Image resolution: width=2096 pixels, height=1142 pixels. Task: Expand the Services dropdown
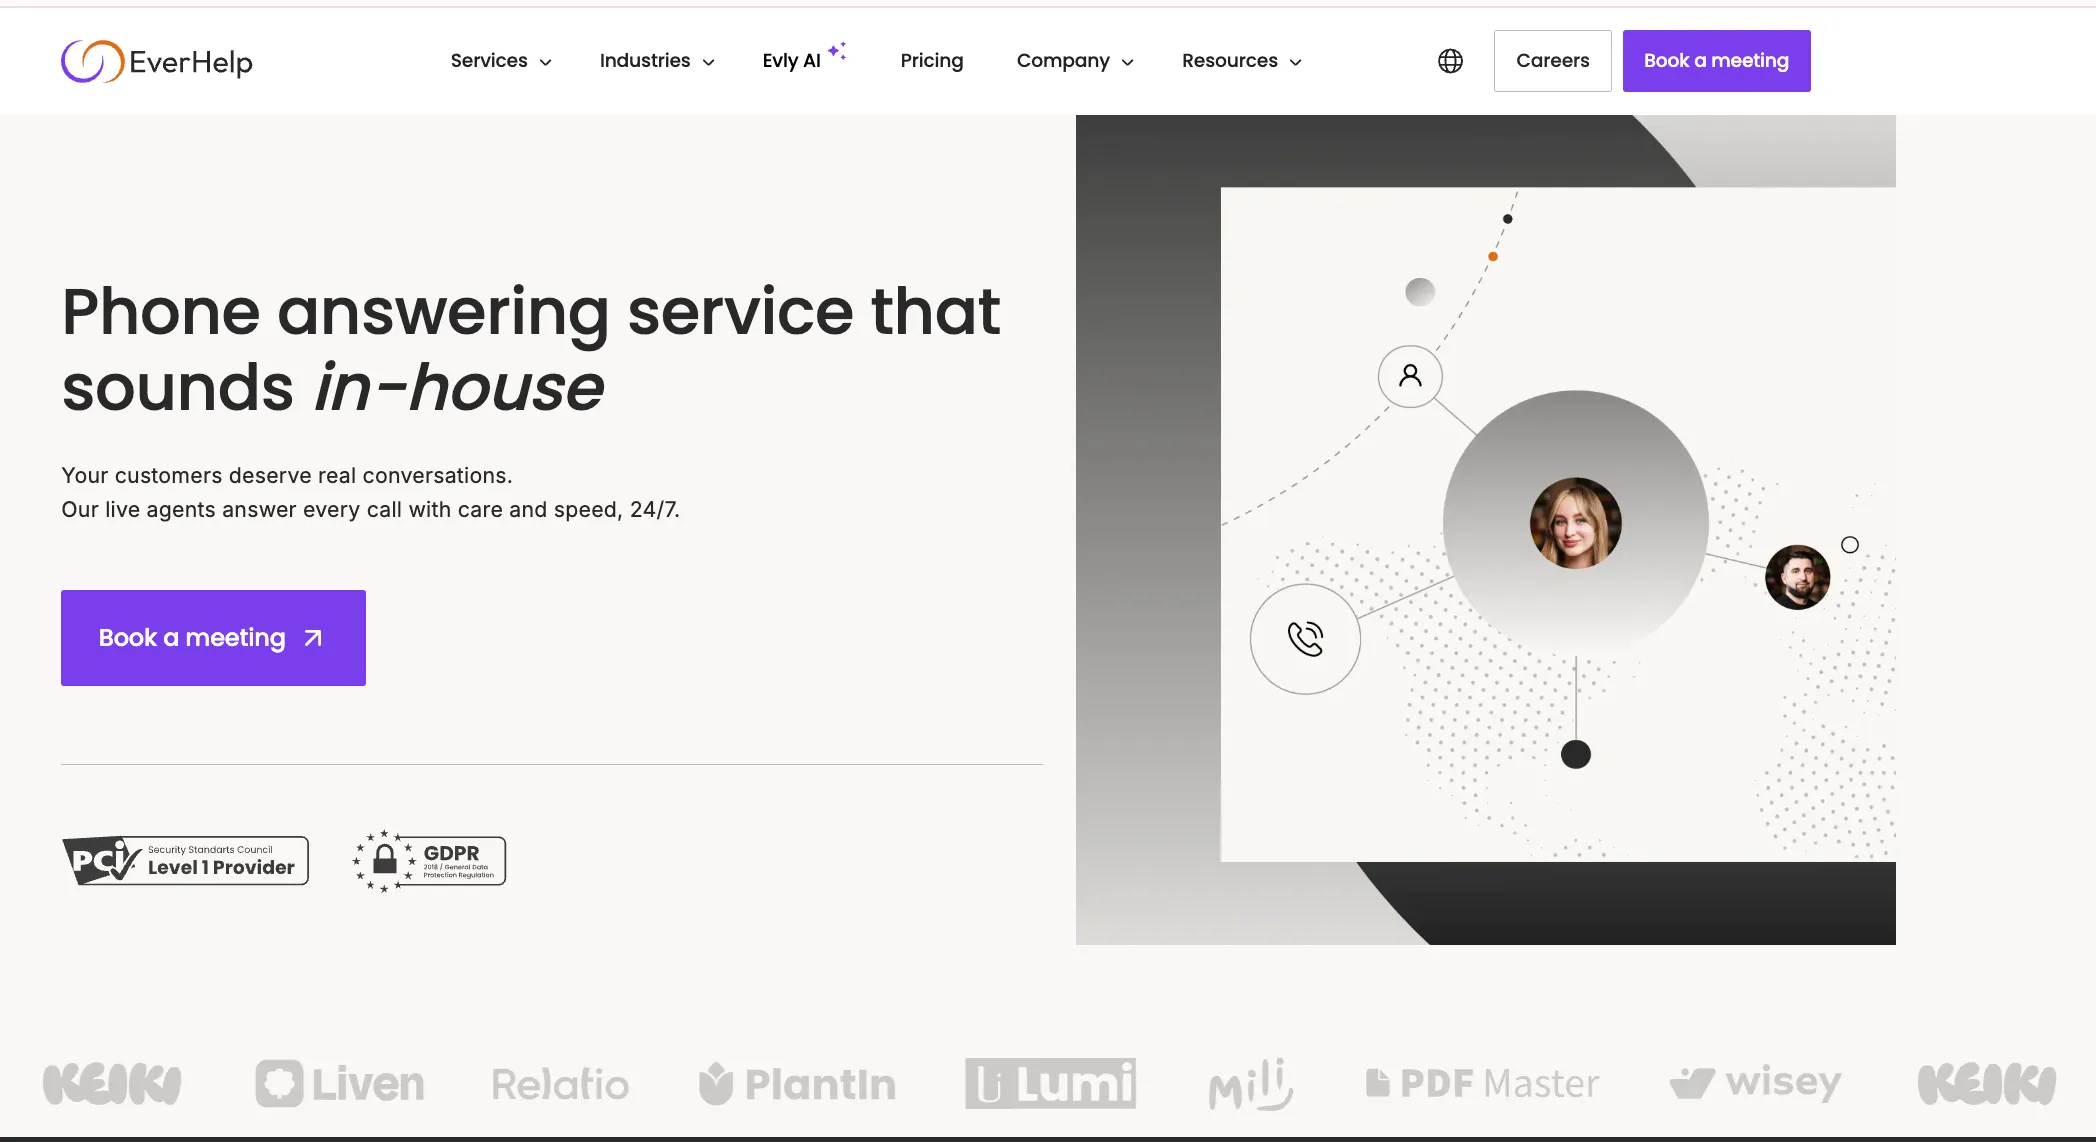tap(500, 60)
